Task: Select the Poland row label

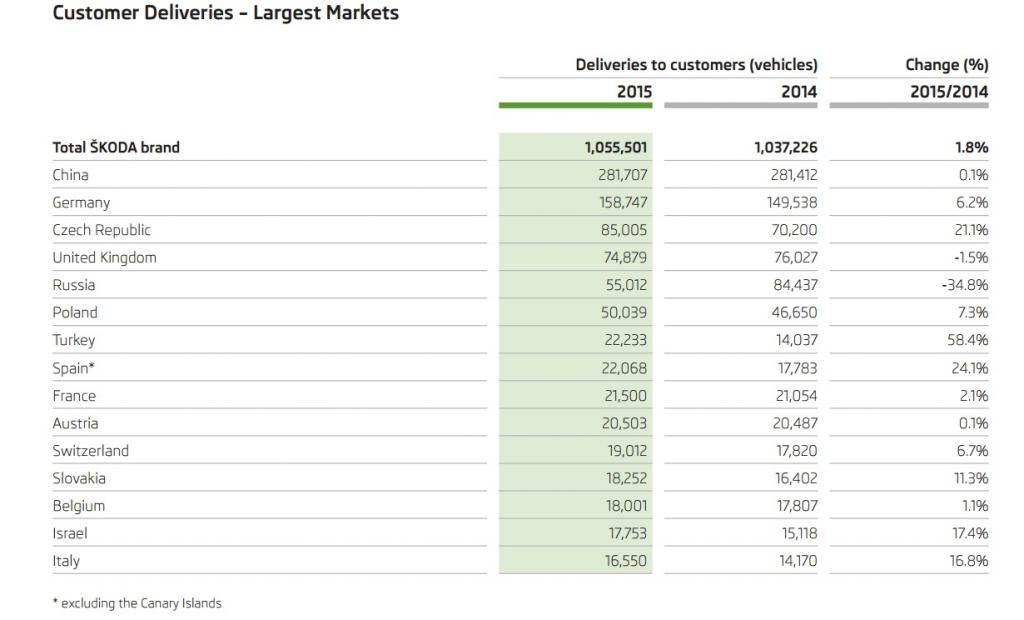Action: (74, 312)
